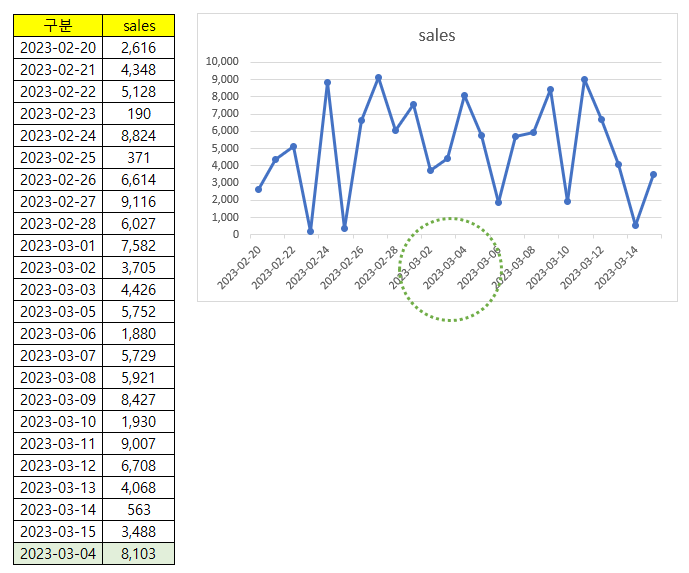This screenshot has height=573, width=689.
Task: Select the date cell 2023-03-13
Action: [x=58, y=487]
